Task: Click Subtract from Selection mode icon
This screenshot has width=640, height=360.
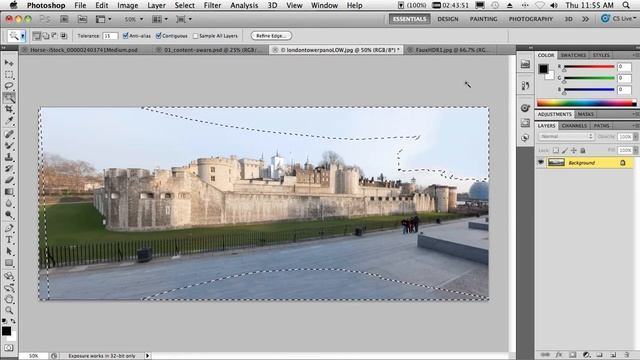Action: coord(55,36)
